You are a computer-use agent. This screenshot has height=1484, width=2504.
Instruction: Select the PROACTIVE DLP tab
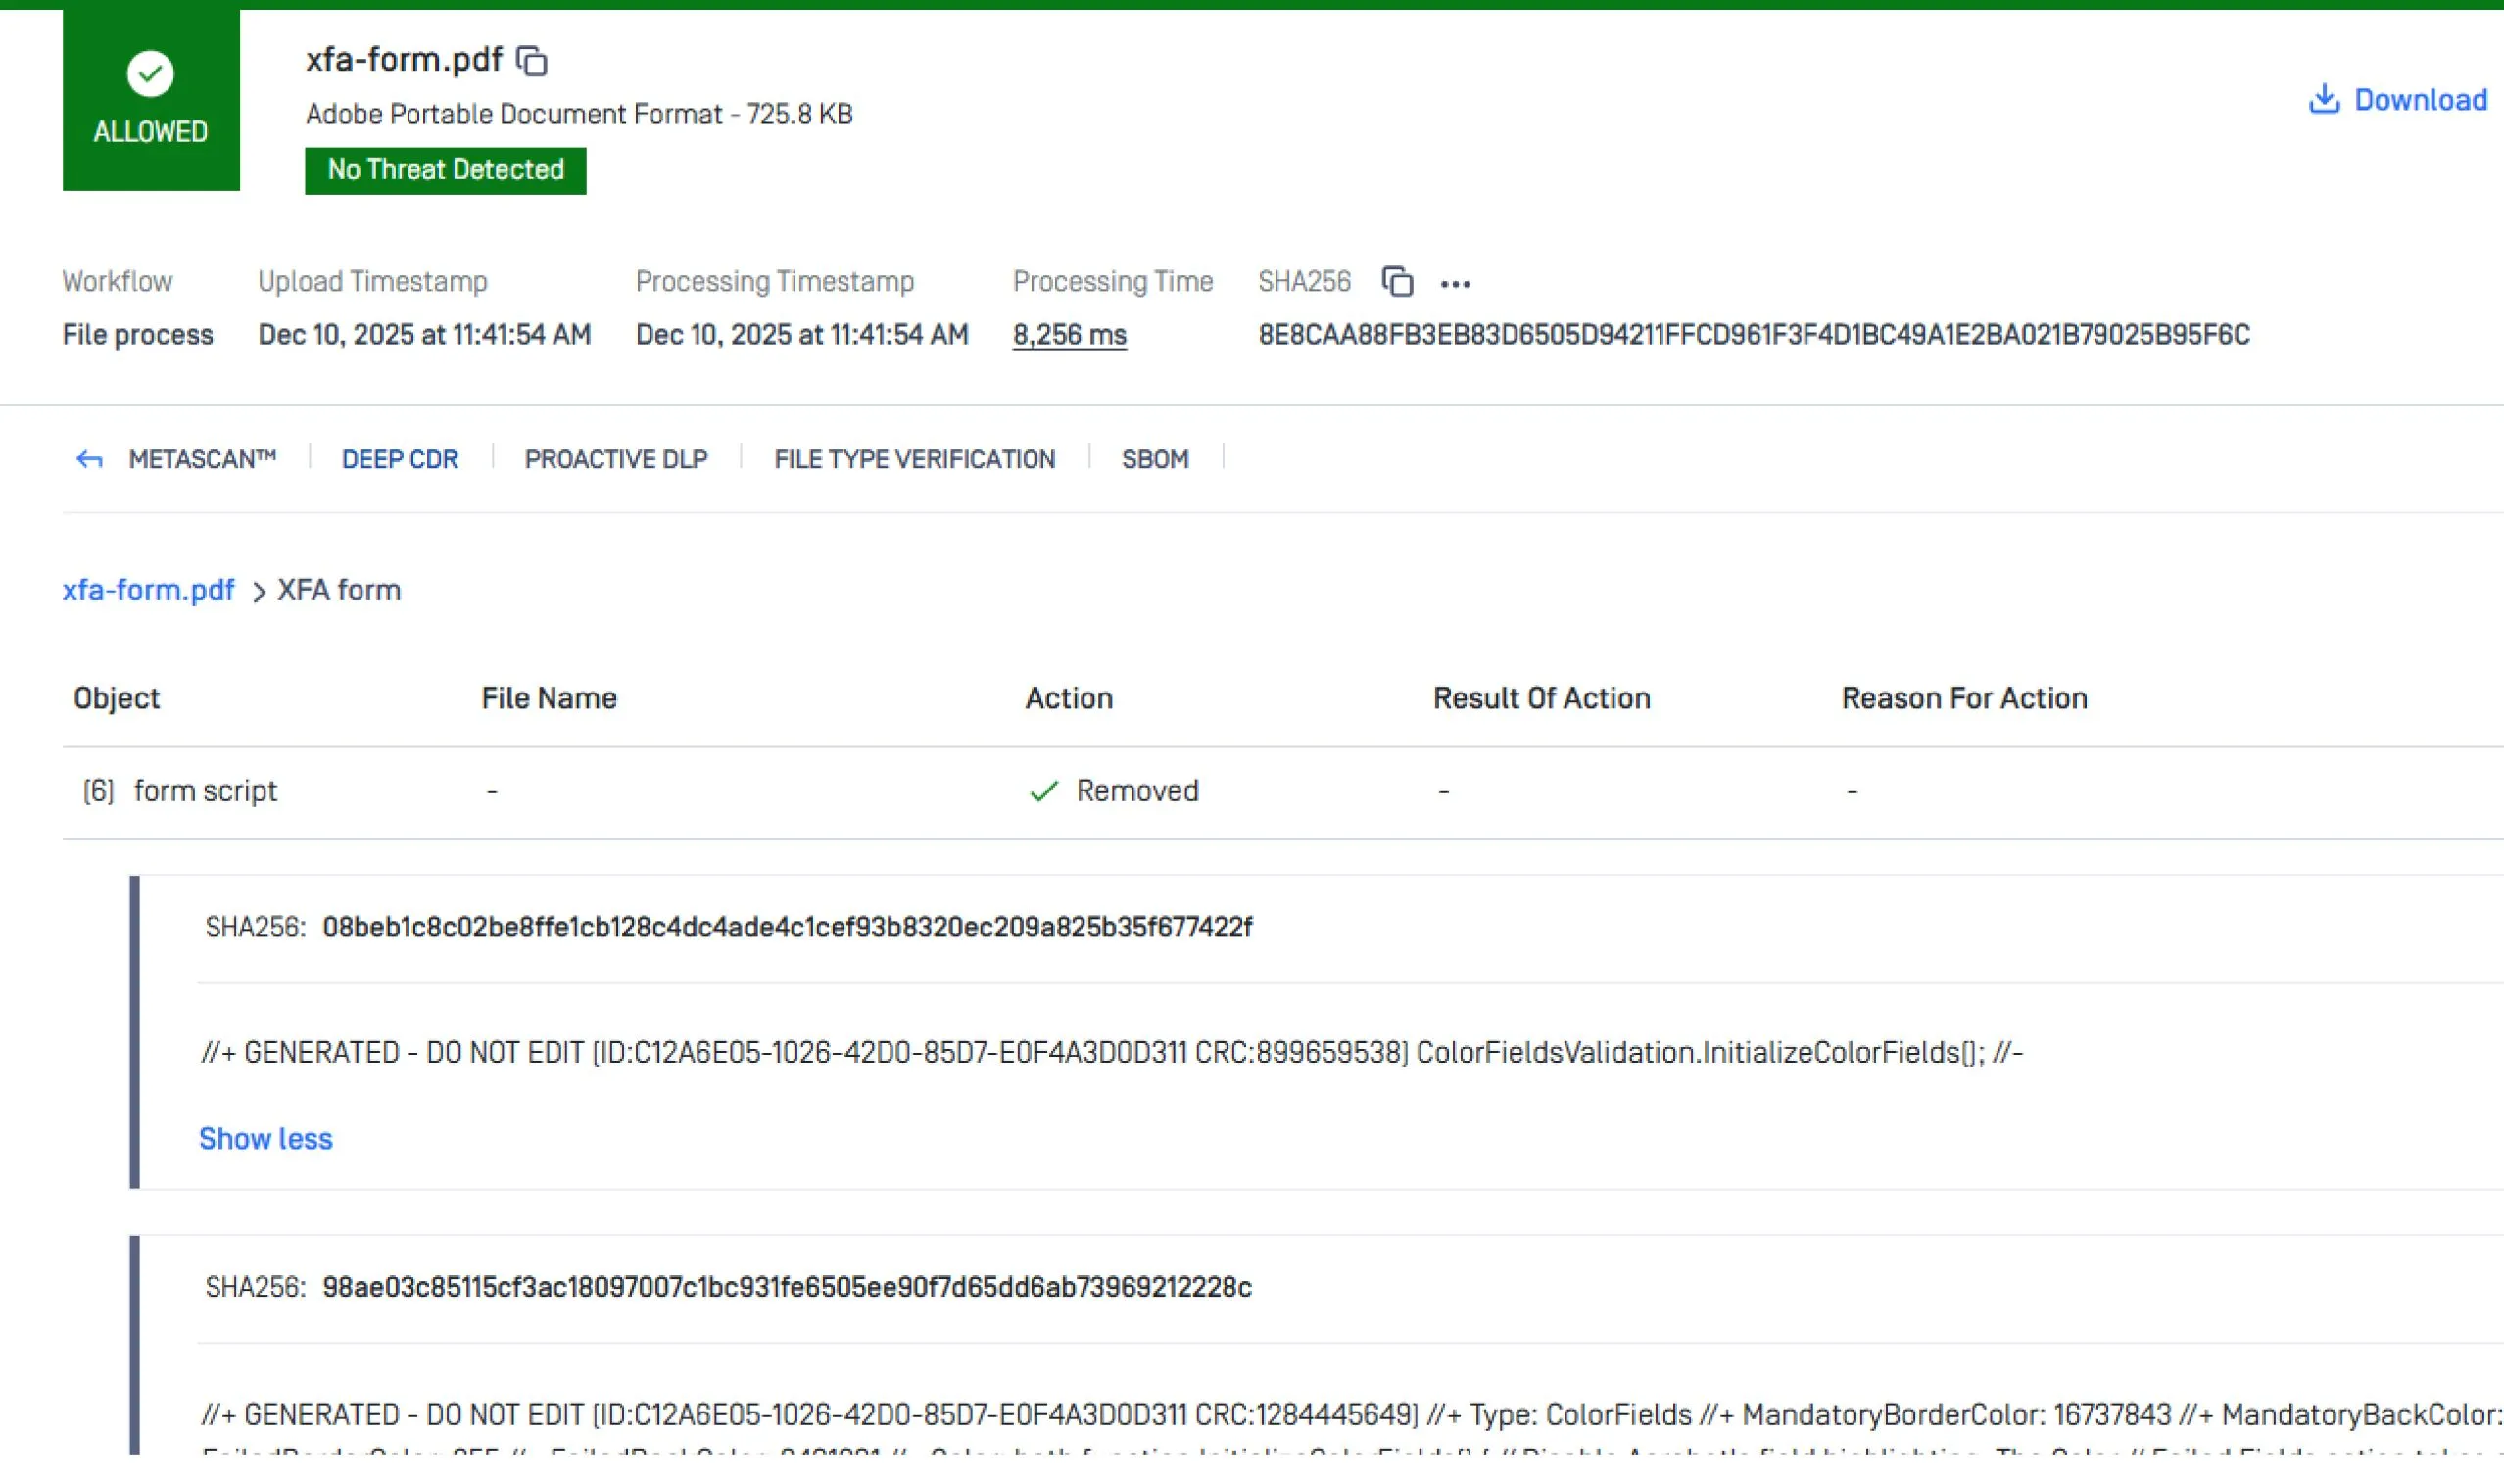pos(616,459)
